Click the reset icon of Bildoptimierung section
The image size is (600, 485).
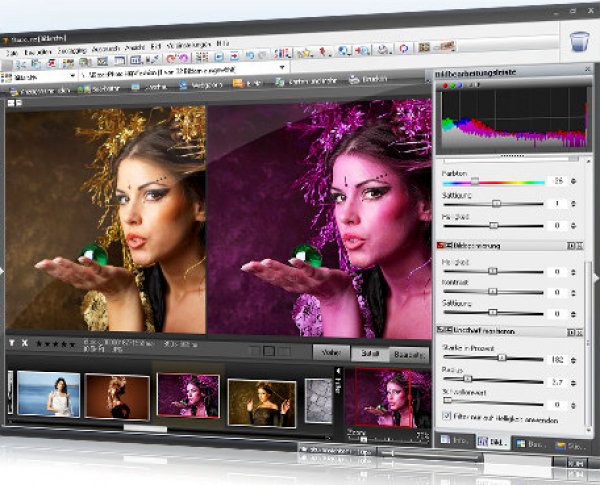(571, 245)
